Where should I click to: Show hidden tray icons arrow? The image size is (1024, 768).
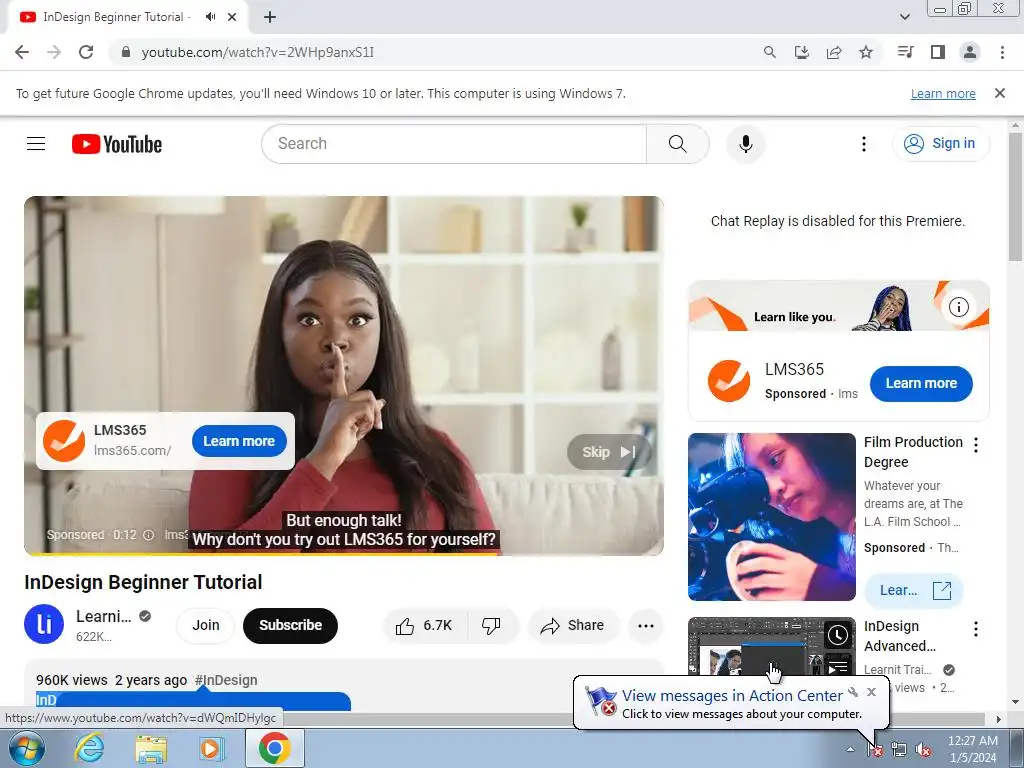coord(850,750)
